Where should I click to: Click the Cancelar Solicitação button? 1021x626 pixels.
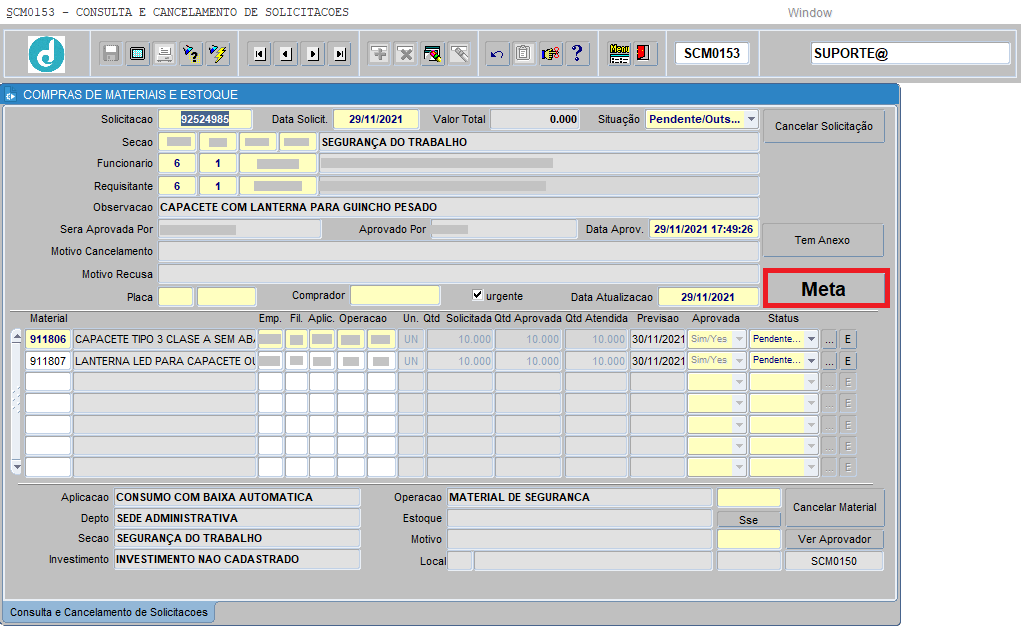click(x=824, y=126)
